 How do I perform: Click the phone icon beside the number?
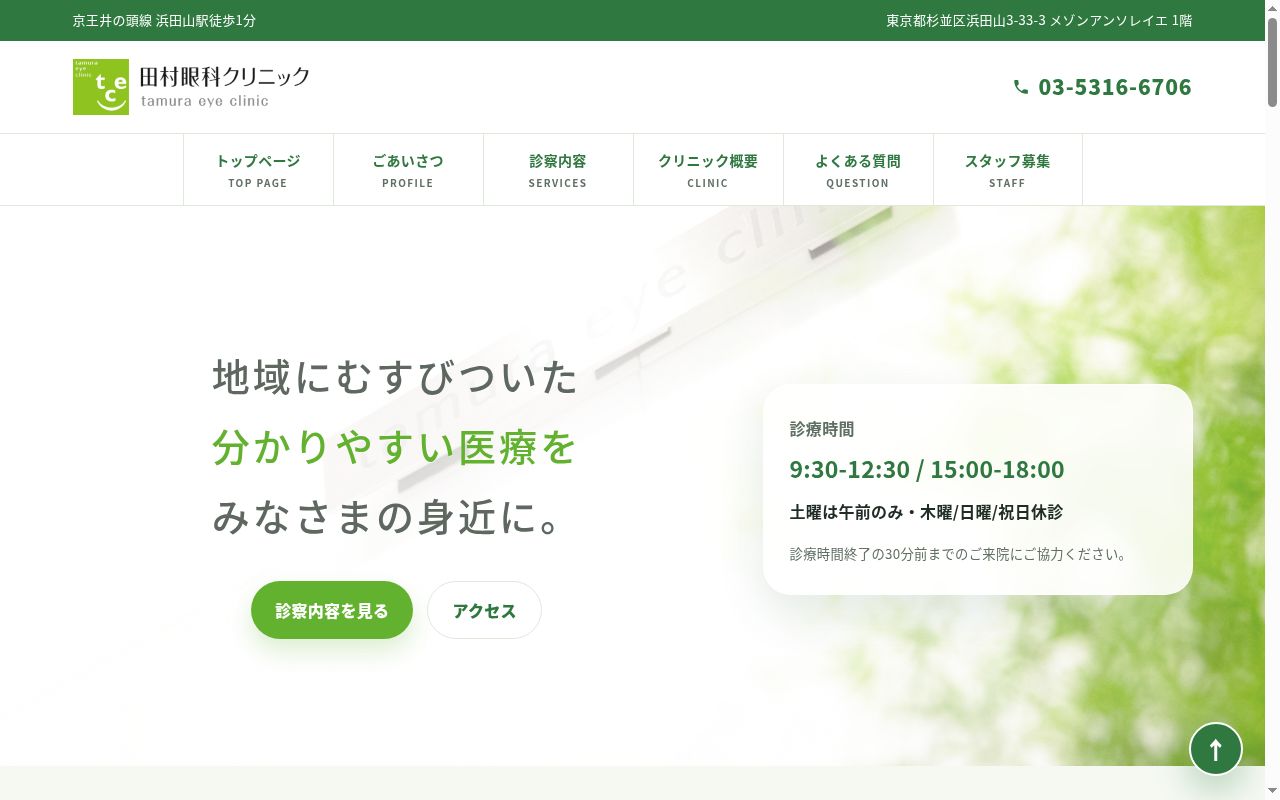coord(1021,87)
